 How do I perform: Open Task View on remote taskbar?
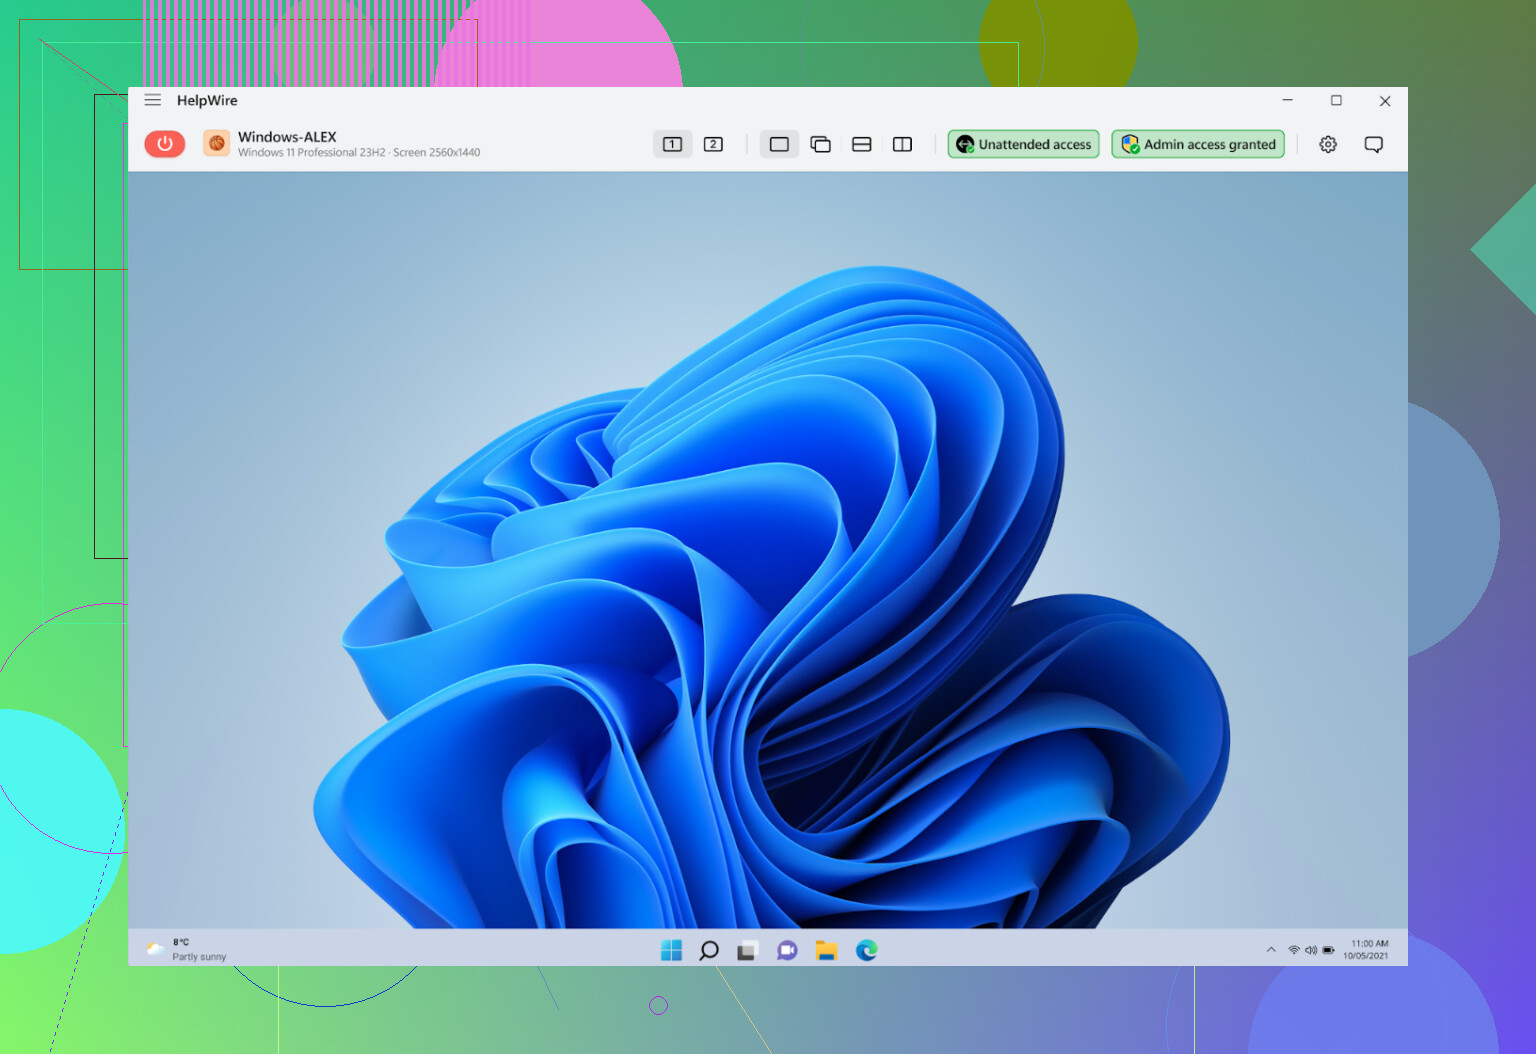pos(747,950)
